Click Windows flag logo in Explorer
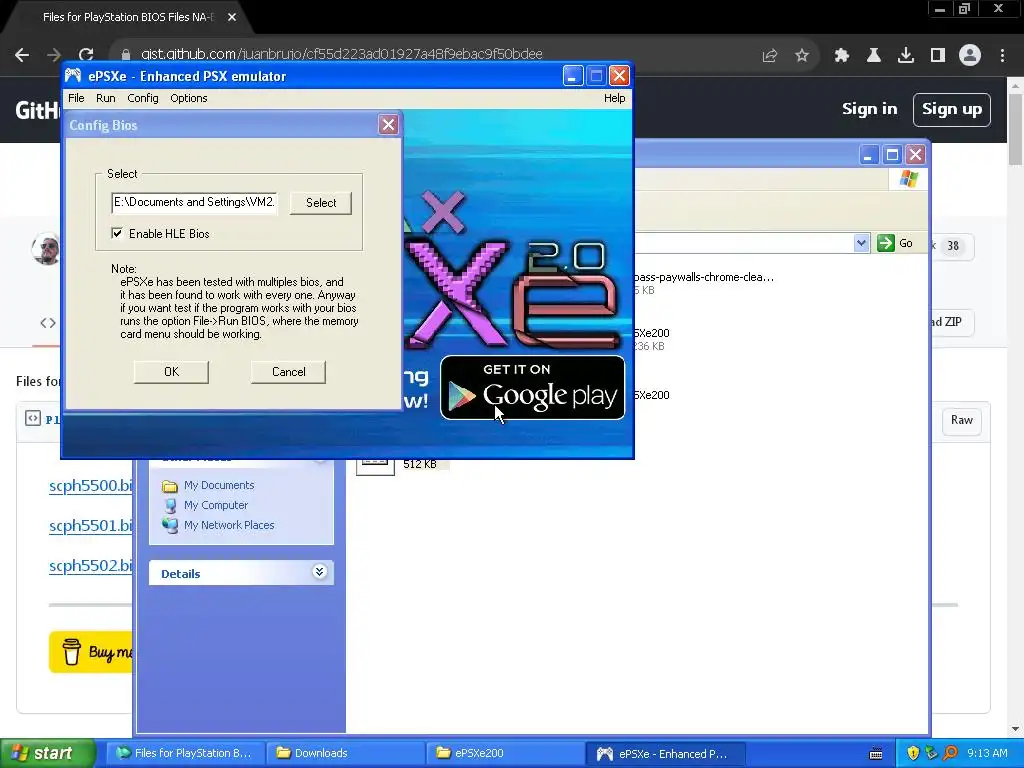The width and height of the screenshot is (1024, 768). tap(908, 178)
